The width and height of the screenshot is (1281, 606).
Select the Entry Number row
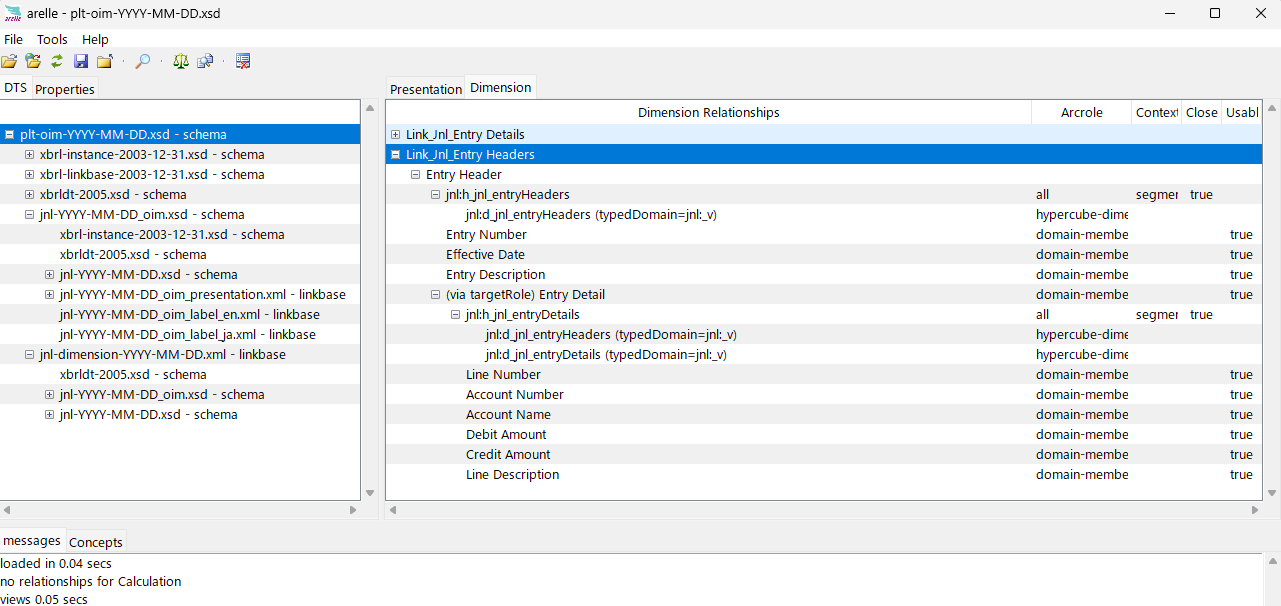823,234
